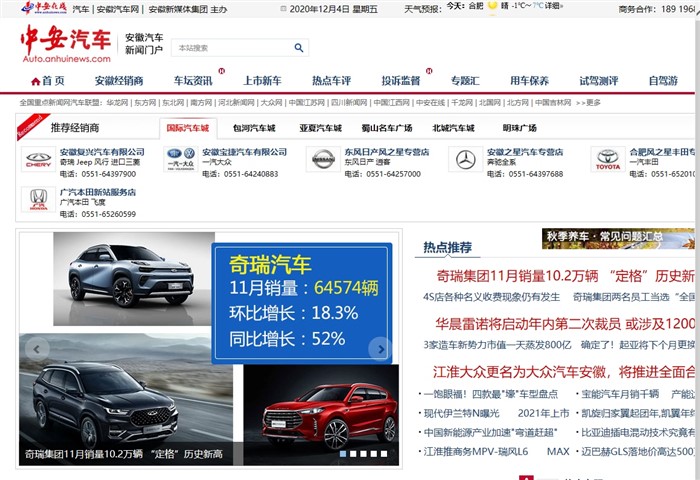The image size is (700, 480).
Task: Open 一饱眼福!四款最"壕"车型盘点 article
Action: [x=491, y=394]
